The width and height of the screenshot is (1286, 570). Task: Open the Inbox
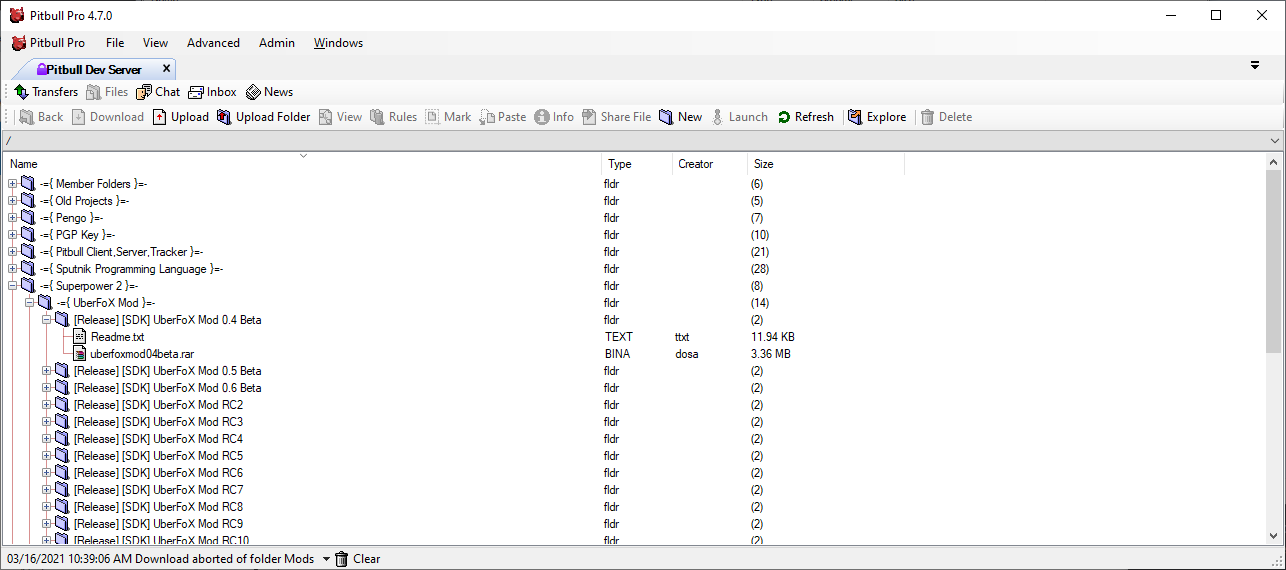212,92
